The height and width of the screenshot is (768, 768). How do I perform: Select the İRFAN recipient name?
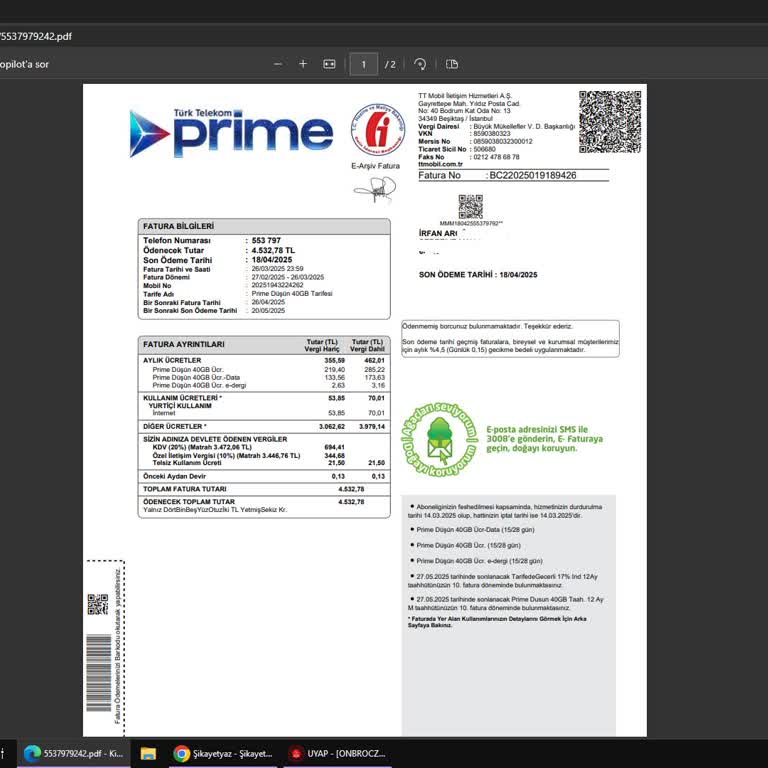tap(438, 234)
